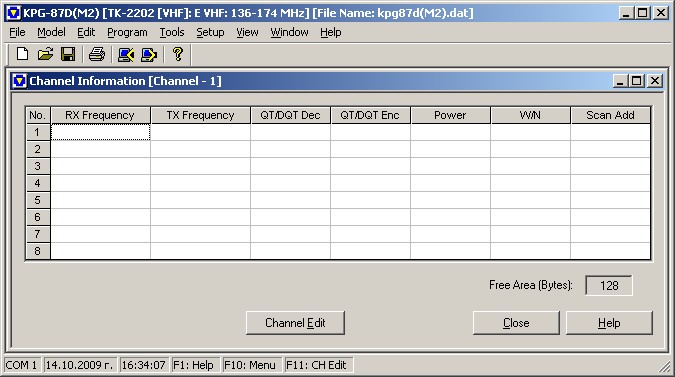Minimize the main KPG-87D window
The height and width of the screenshot is (377, 675).
(x=626, y=13)
